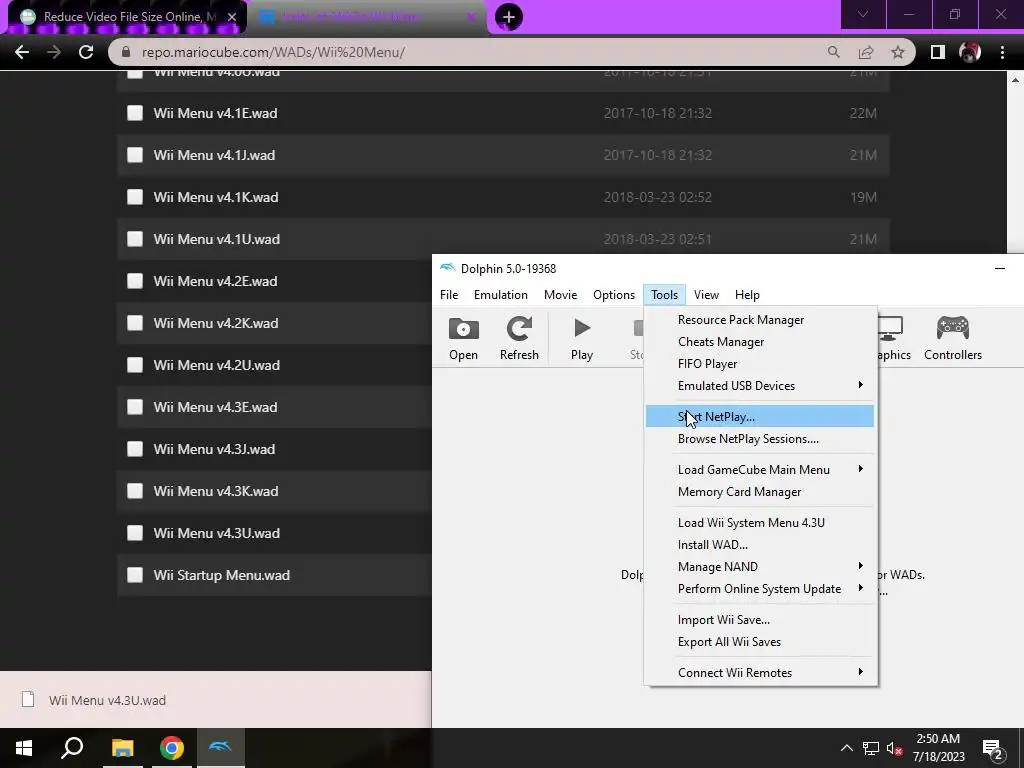Open the tab search chevron in Chrome
The image size is (1024, 768).
pos(863,14)
